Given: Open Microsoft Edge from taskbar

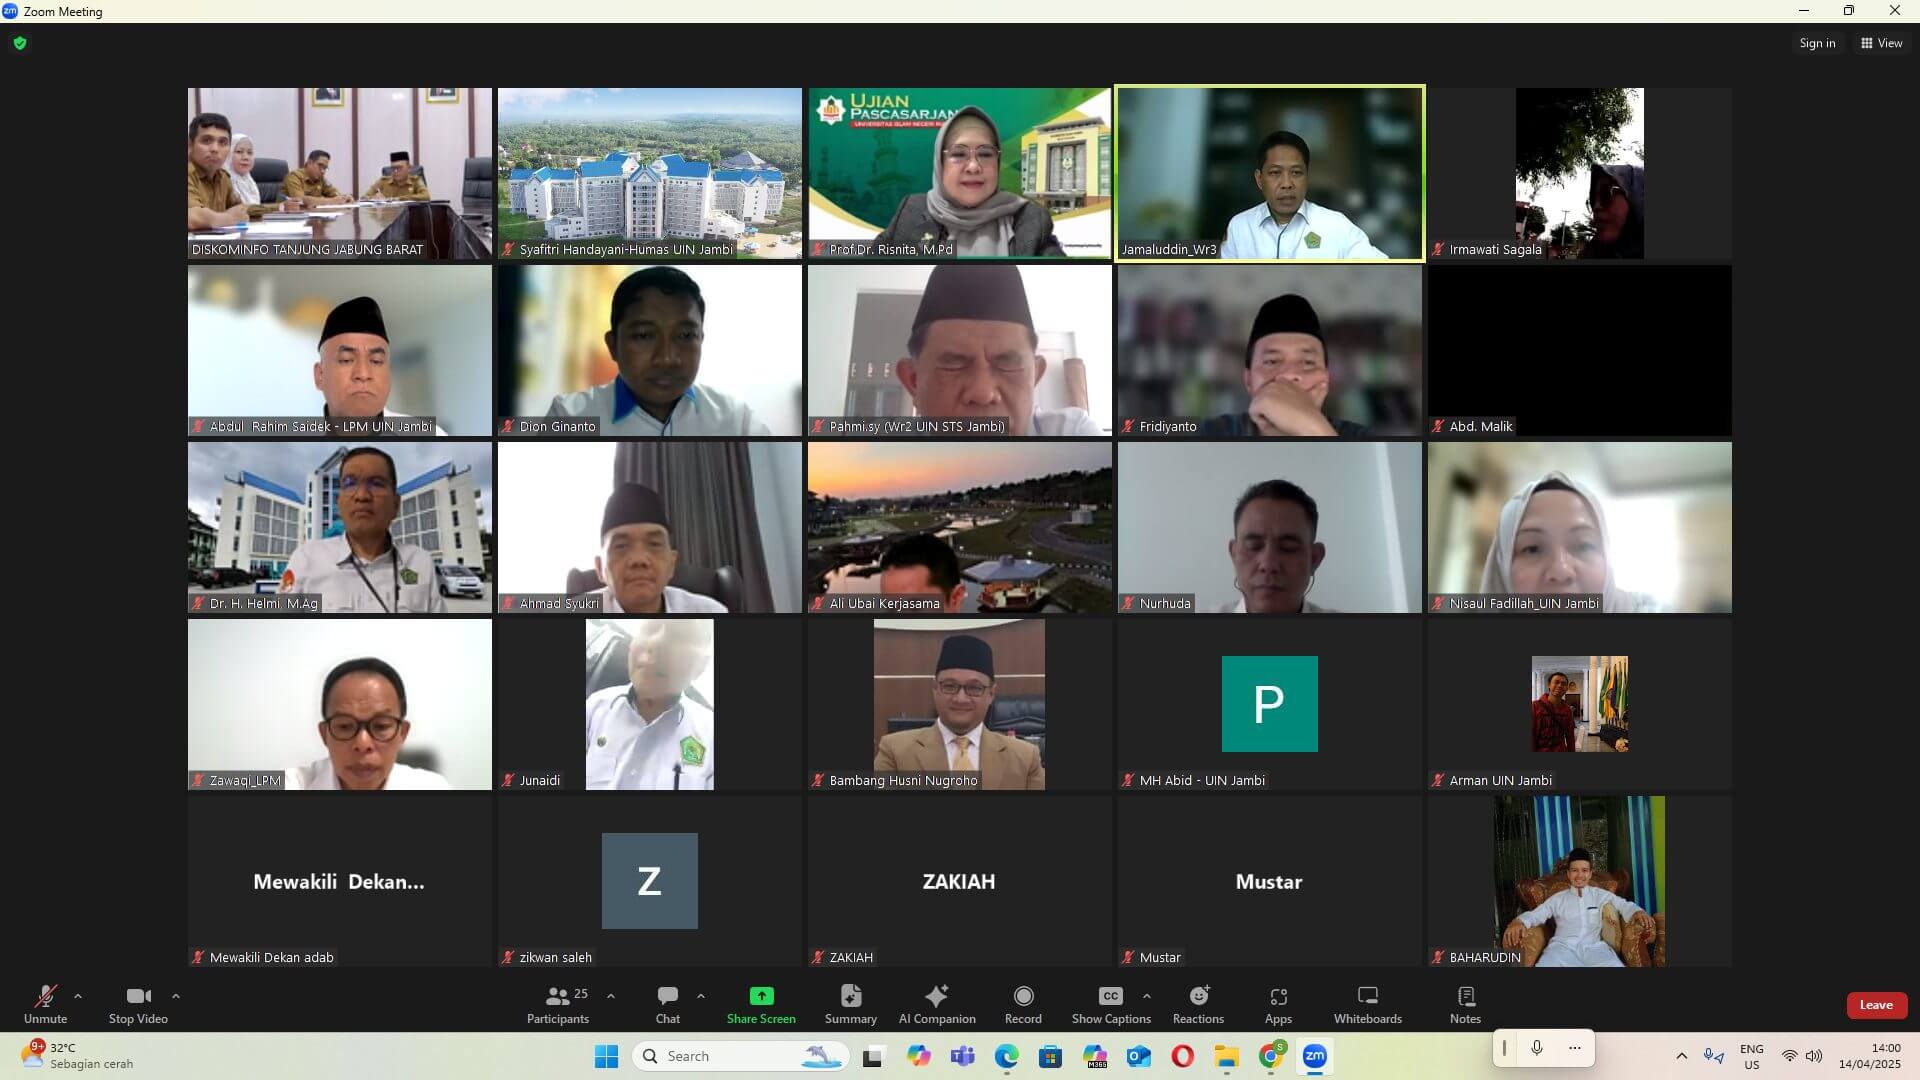Looking at the screenshot, I should pyautogui.click(x=1006, y=1056).
